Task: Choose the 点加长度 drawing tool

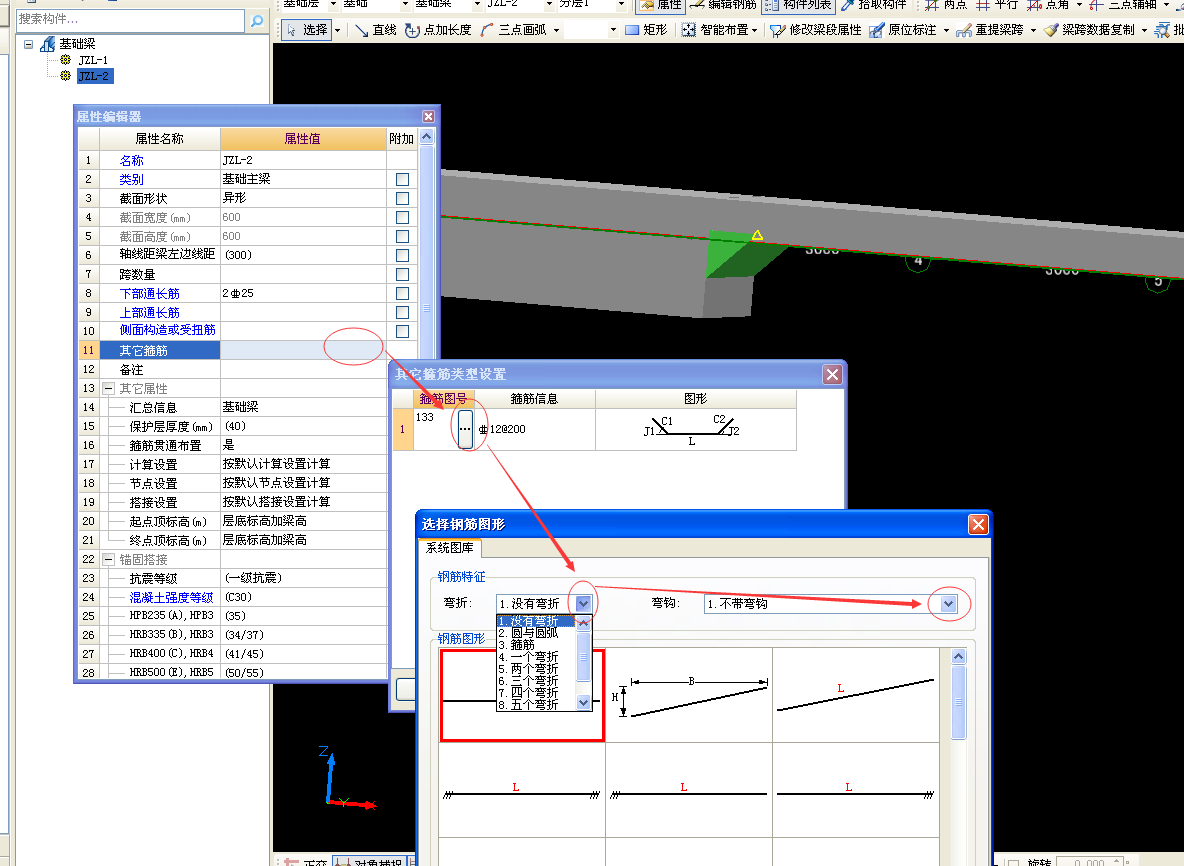Action: point(438,29)
